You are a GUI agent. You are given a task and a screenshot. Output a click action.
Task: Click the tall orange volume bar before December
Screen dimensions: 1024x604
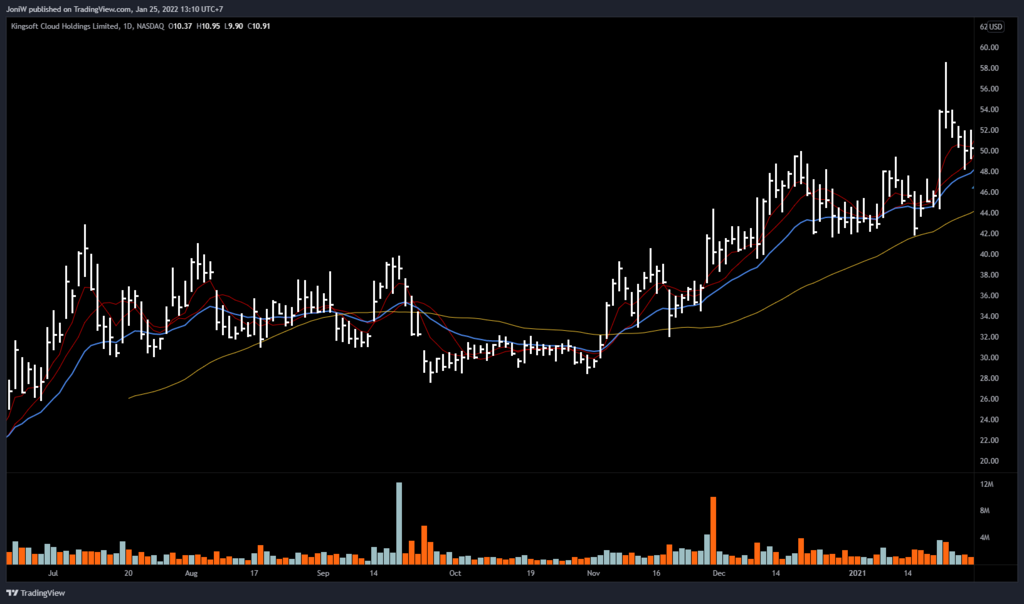(x=713, y=528)
